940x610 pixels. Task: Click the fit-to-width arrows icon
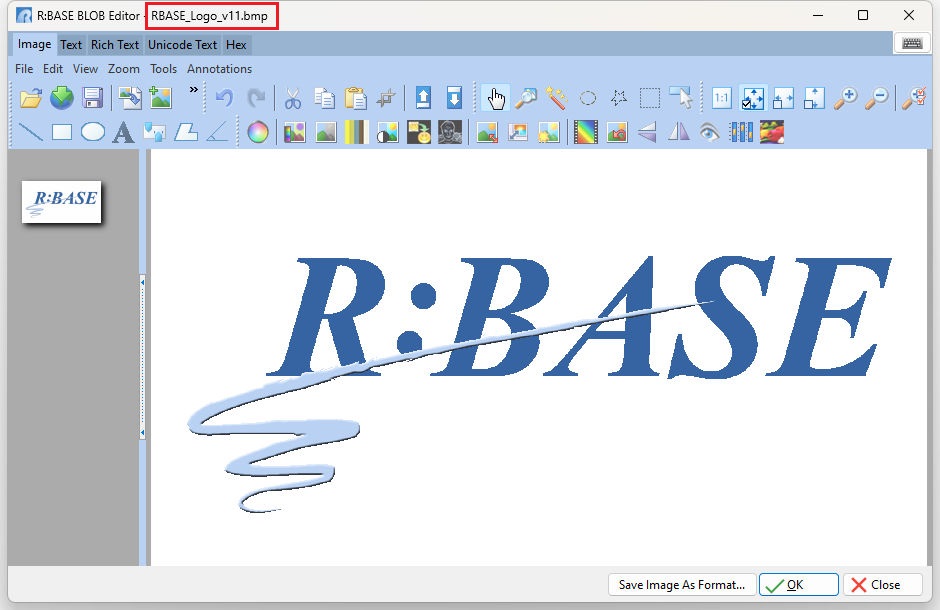click(x=784, y=98)
